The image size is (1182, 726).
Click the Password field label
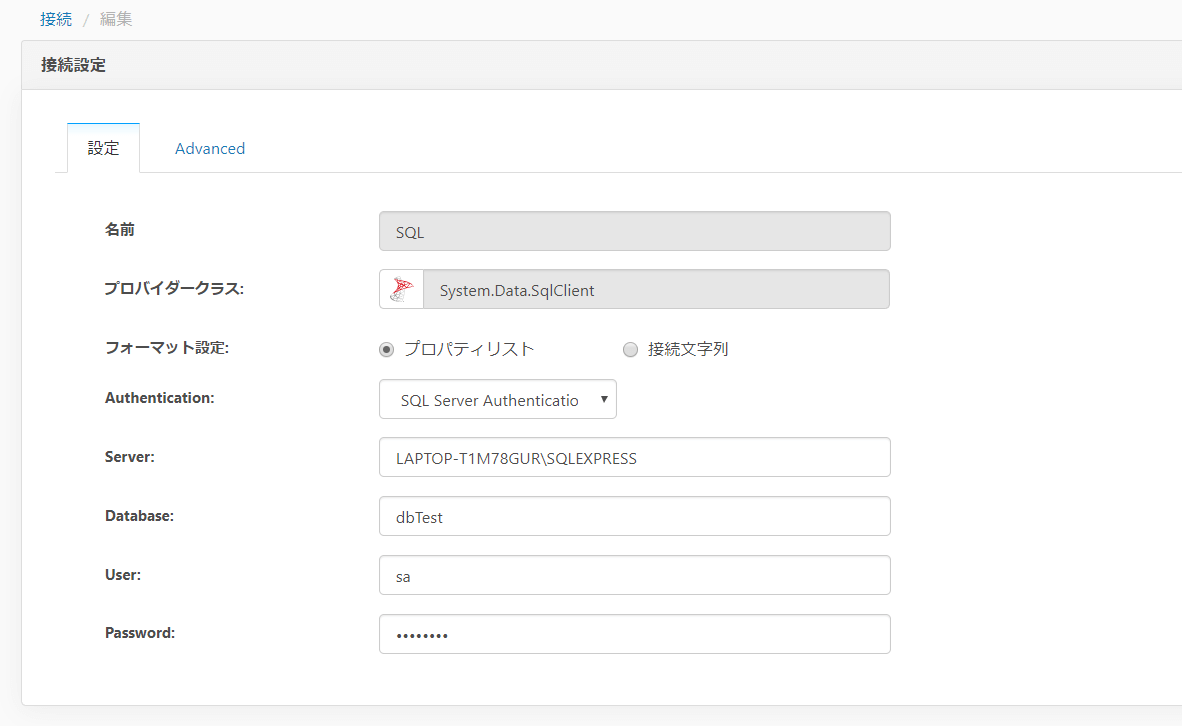click(x=140, y=633)
